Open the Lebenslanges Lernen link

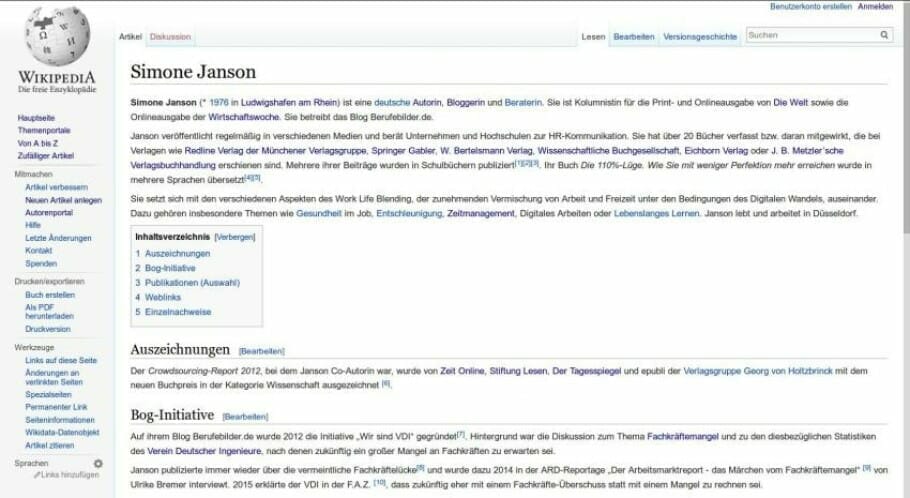pos(656,214)
